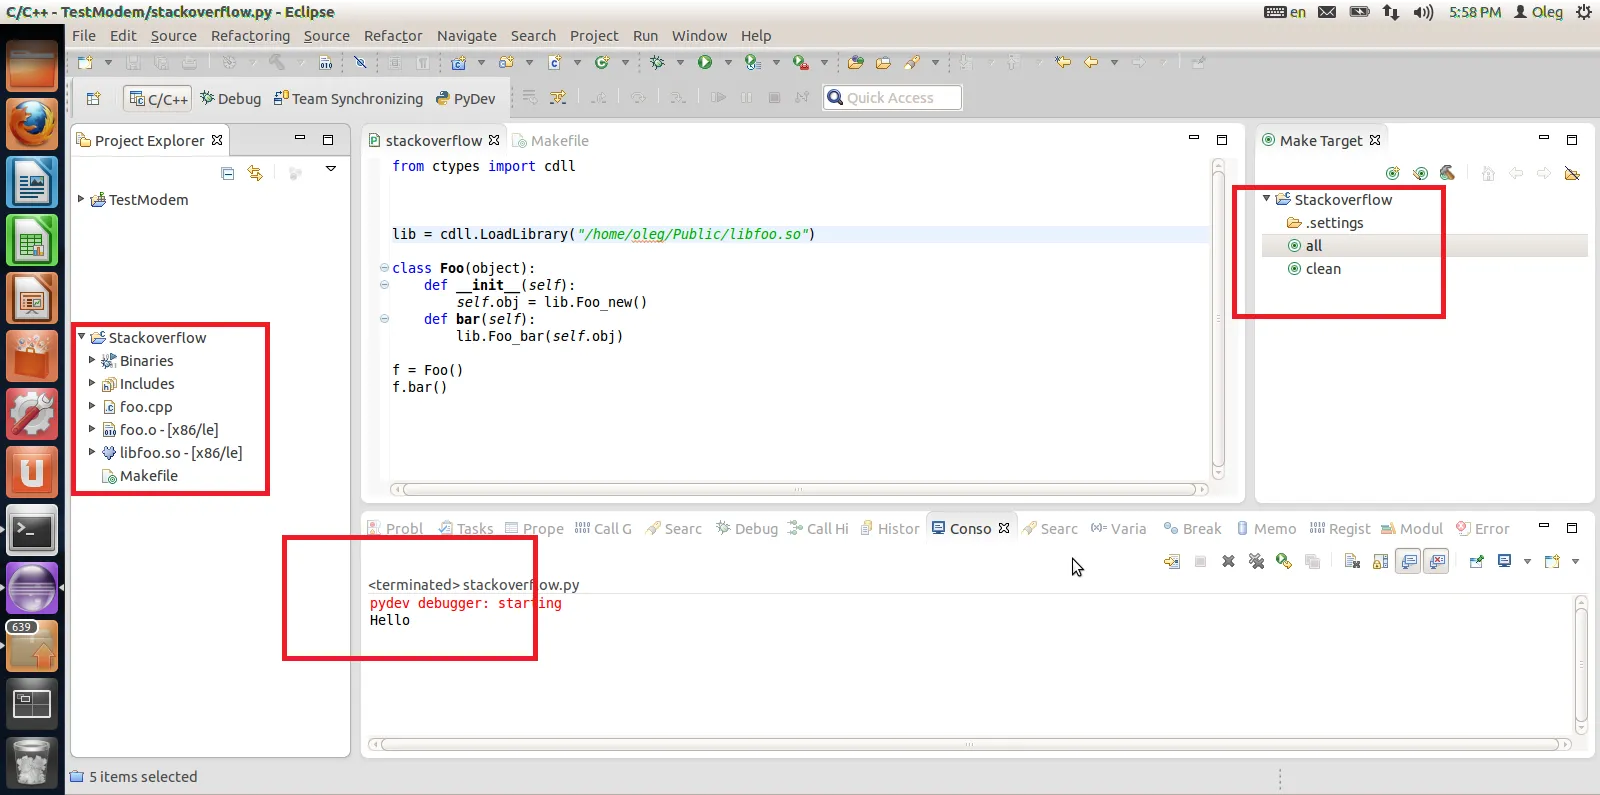This screenshot has height=795, width=1600.
Task: Click the volume indicator in the top panel
Action: tap(1423, 12)
